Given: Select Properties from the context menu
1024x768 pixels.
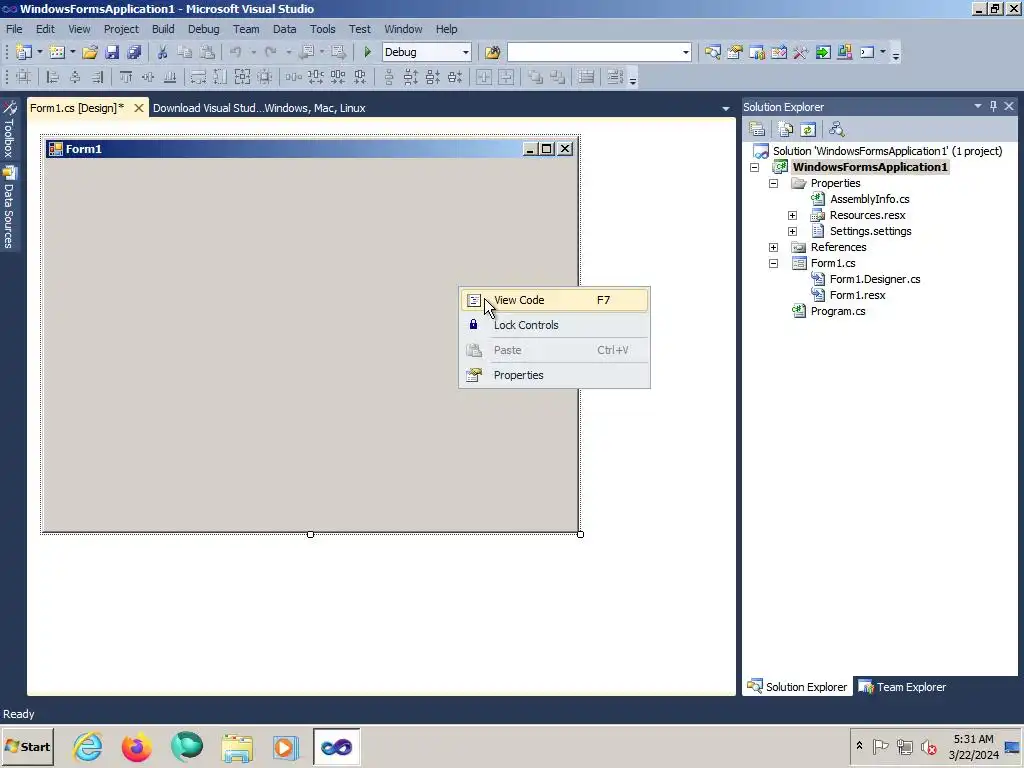Looking at the screenshot, I should pos(554,376).
